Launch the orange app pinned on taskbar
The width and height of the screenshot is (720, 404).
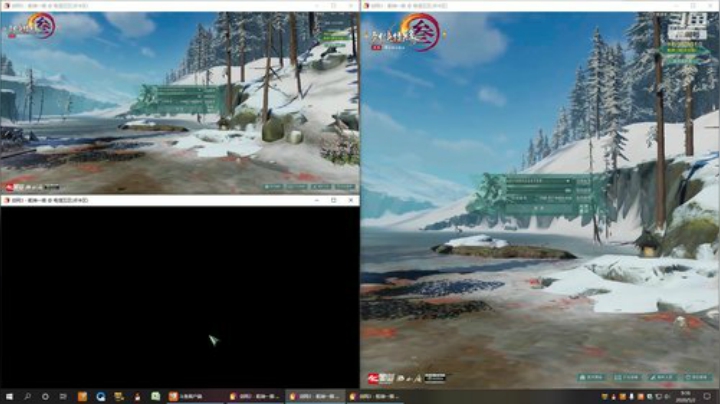click(82, 396)
